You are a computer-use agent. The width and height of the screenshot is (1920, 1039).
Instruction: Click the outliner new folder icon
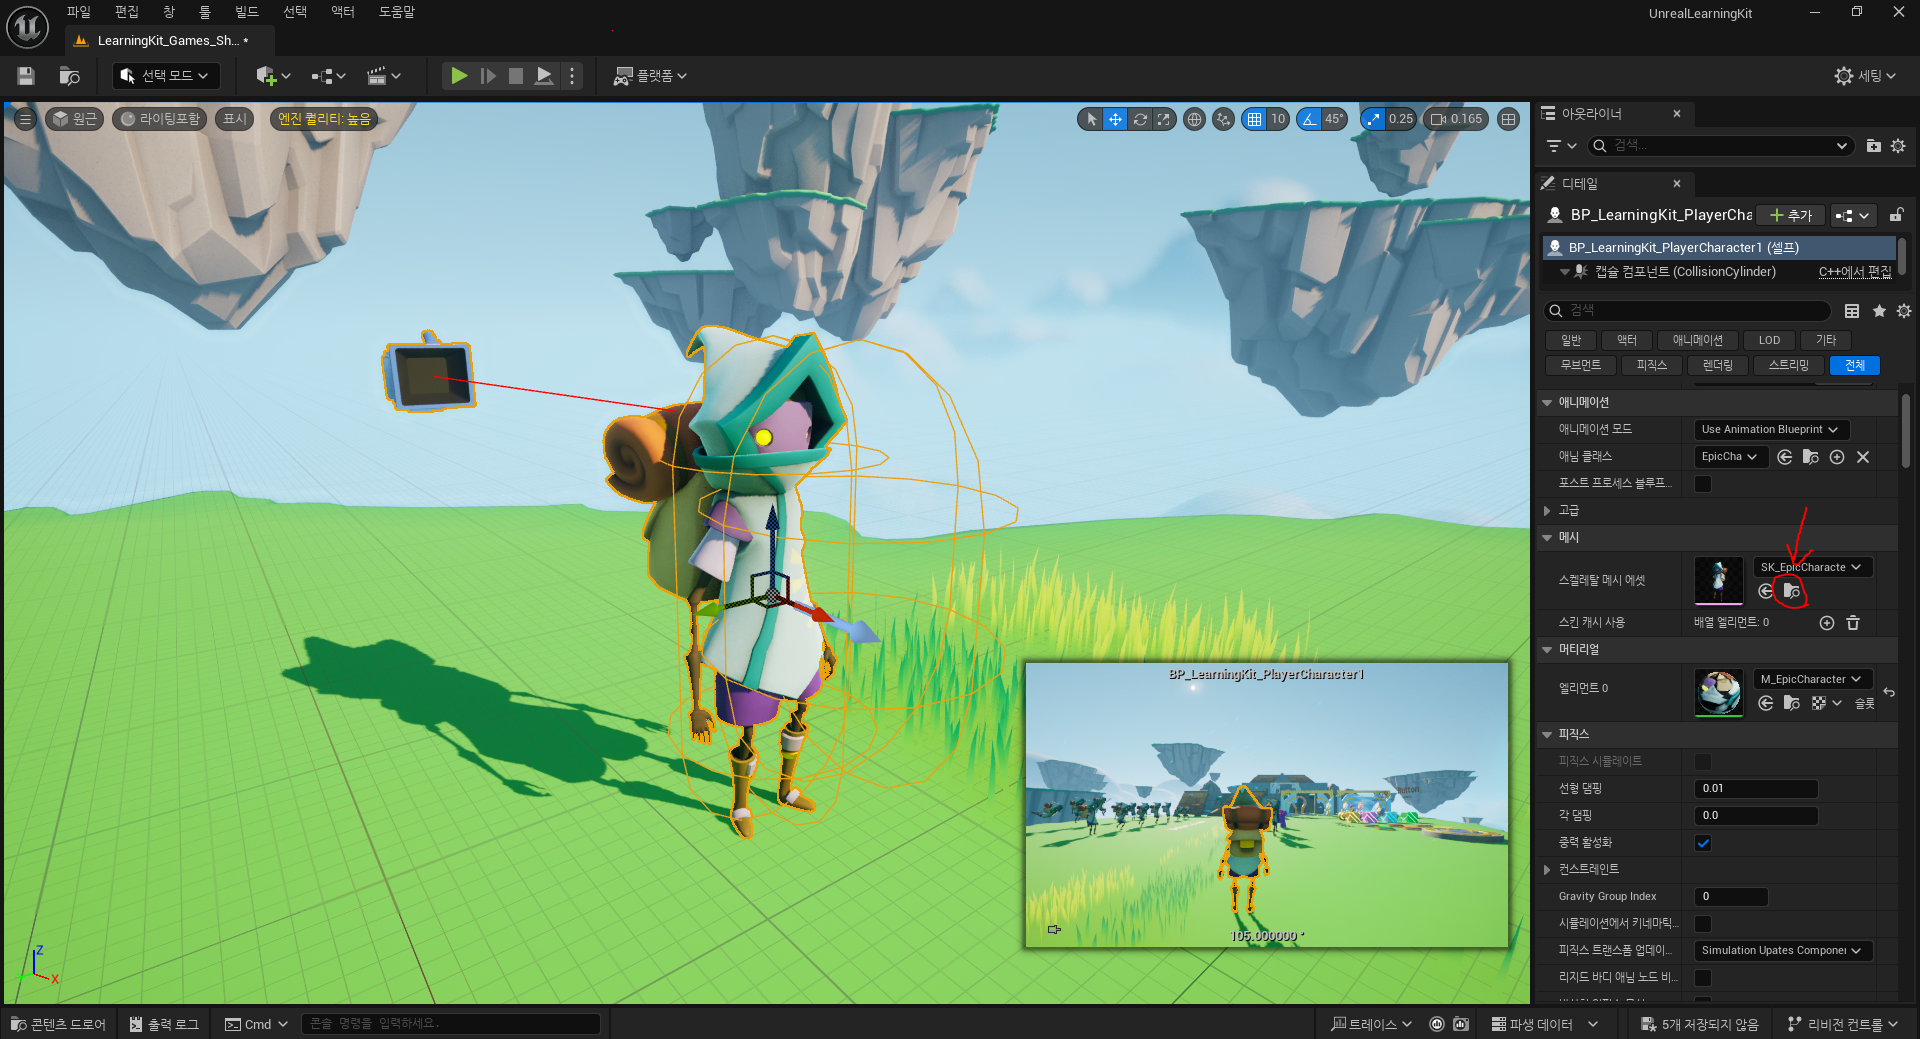pyautogui.click(x=1874, y=146)
